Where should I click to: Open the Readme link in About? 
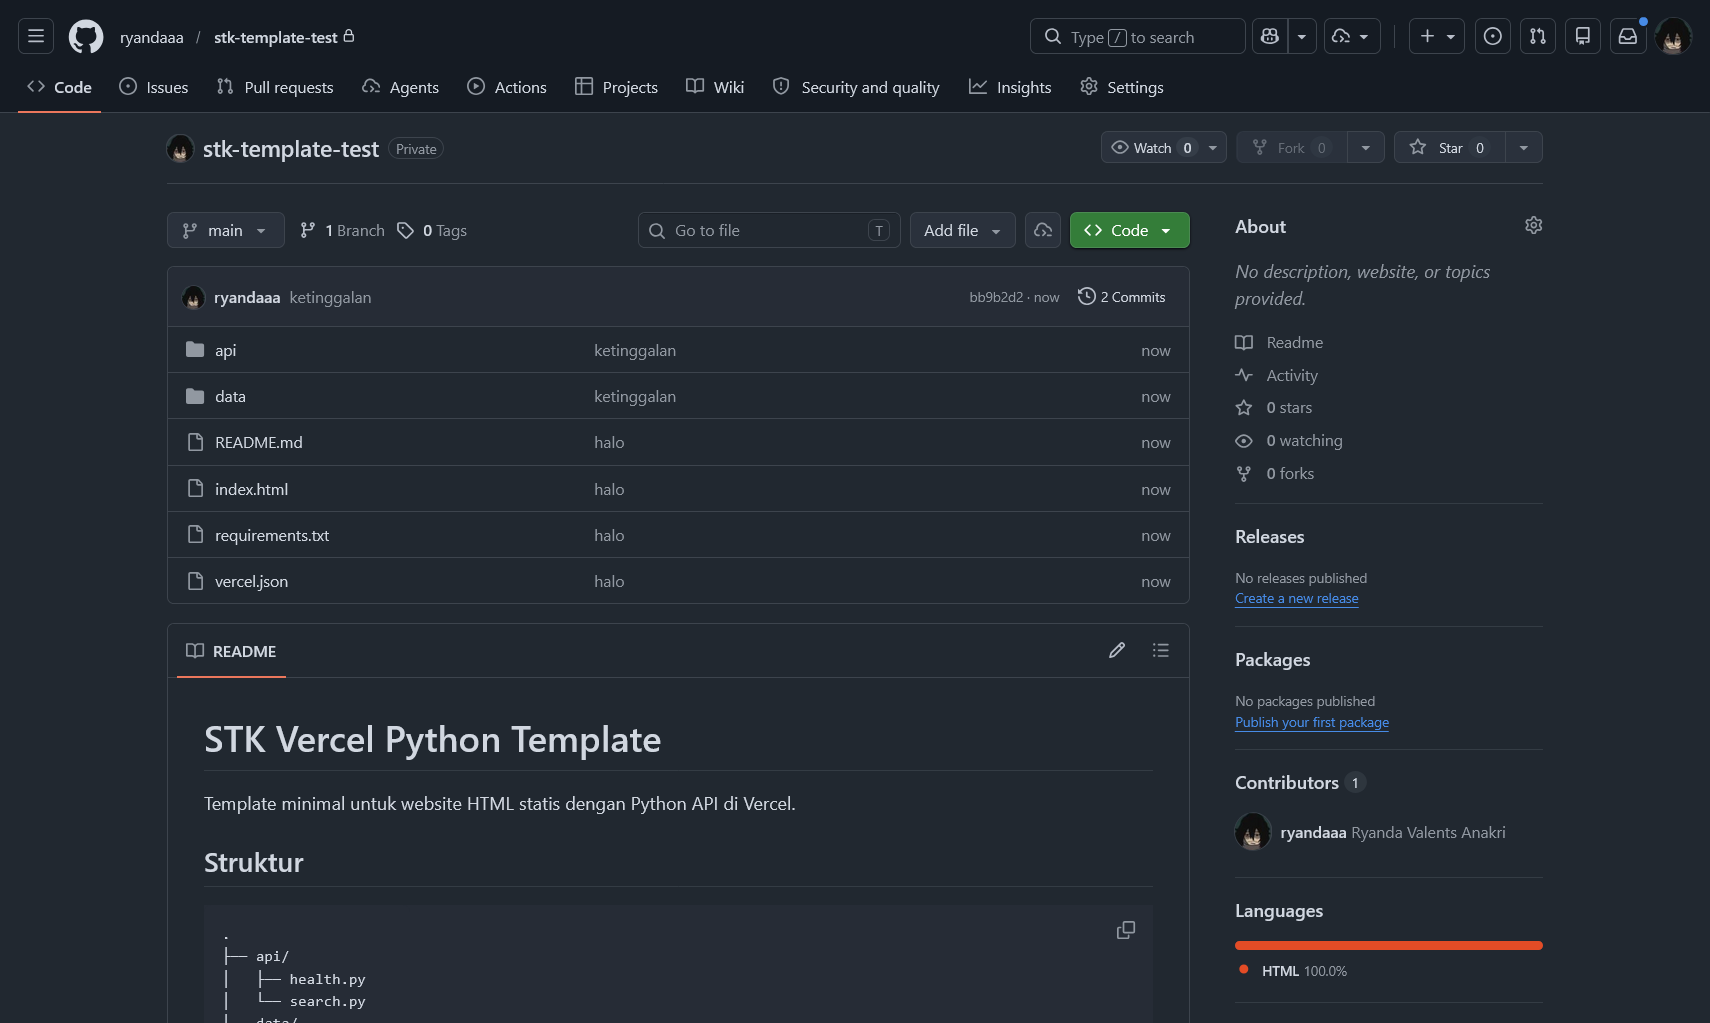(x=1279, y=342)
